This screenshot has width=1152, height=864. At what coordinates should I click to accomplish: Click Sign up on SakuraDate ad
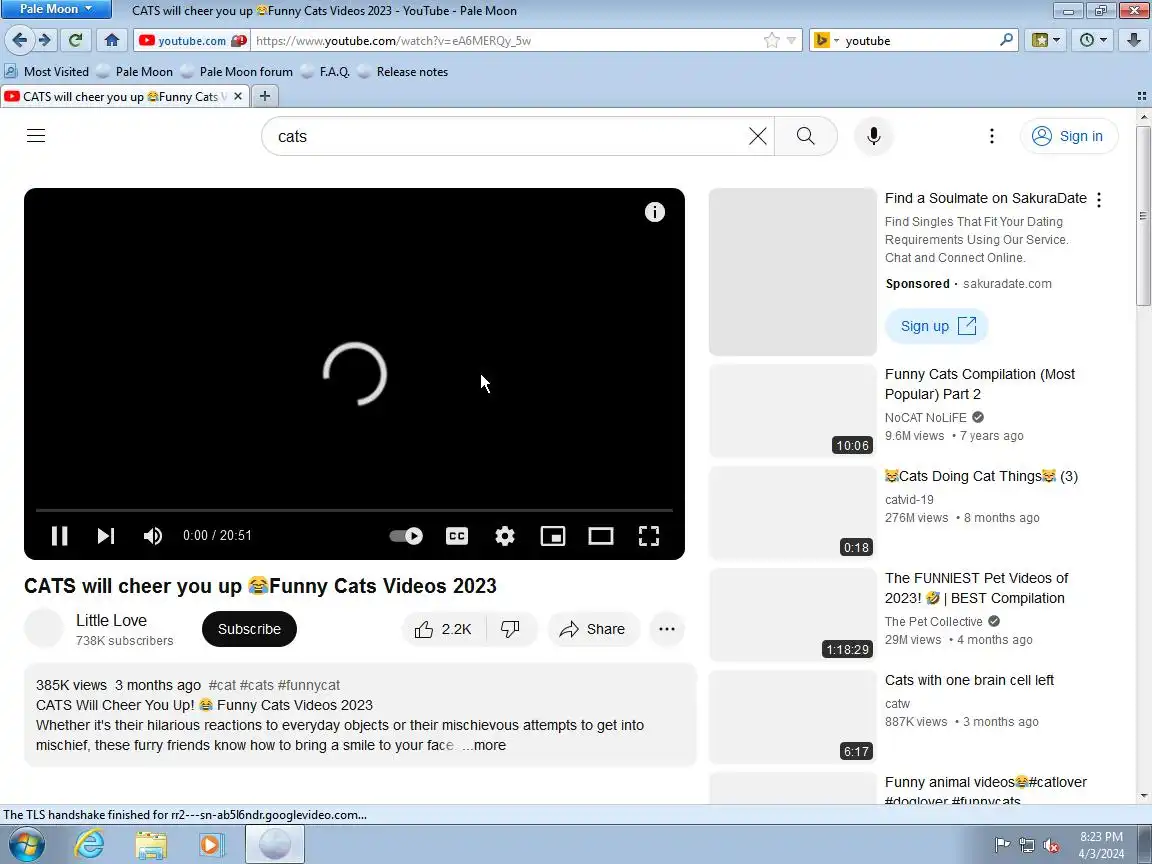(937, 325)
